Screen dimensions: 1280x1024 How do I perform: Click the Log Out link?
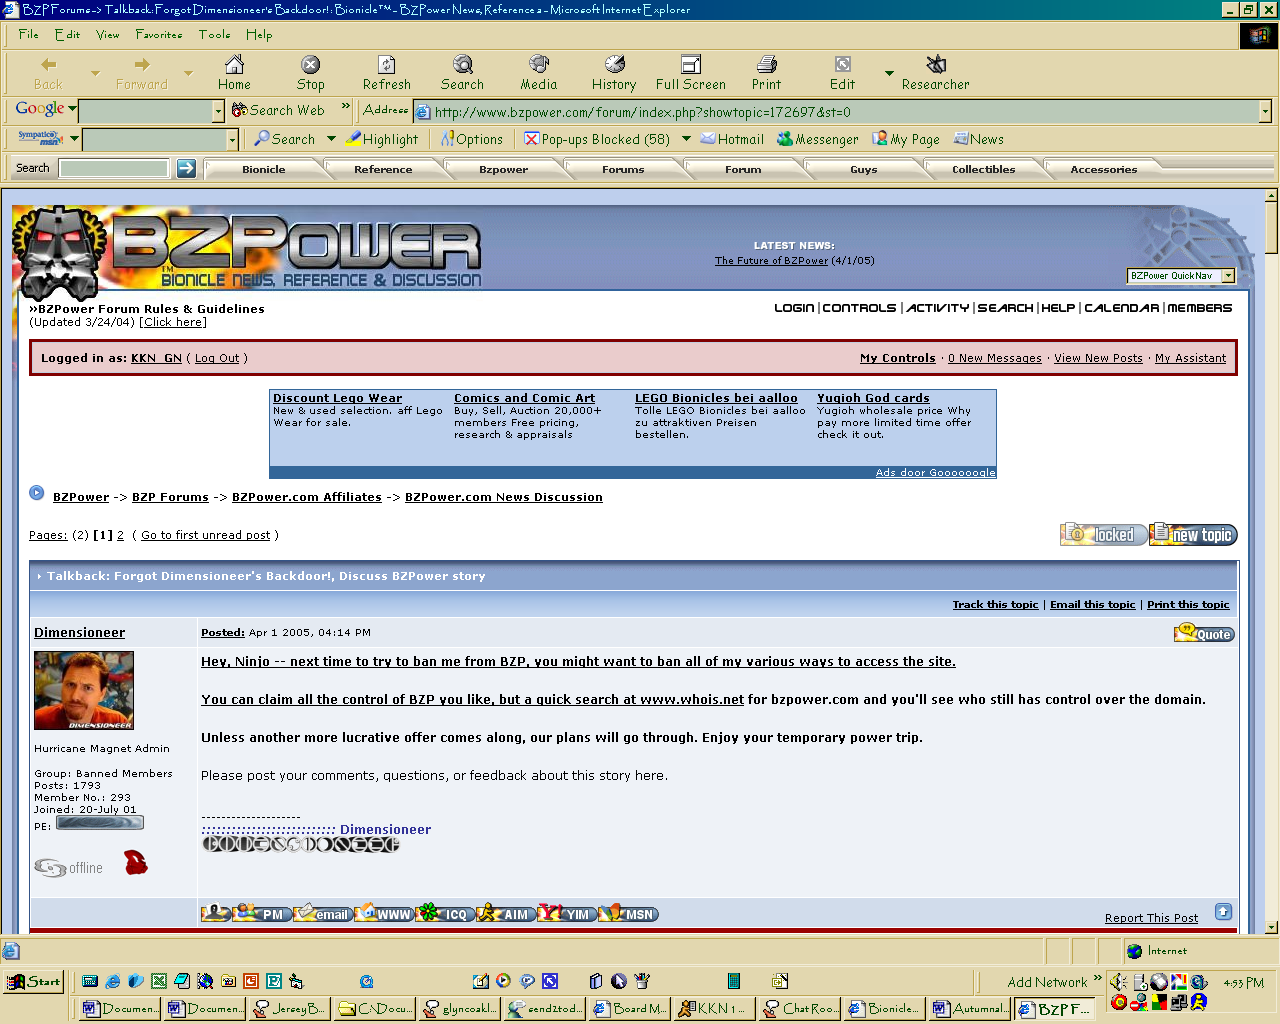[217, 358]
